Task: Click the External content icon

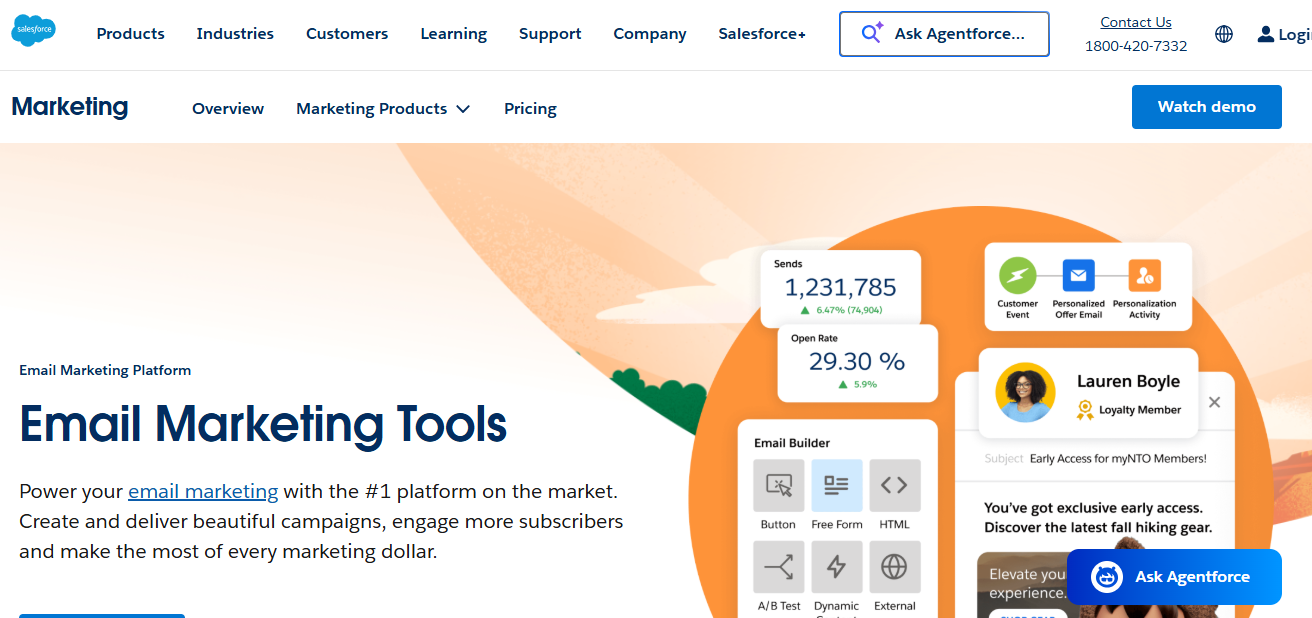Action: tap(894, 568)
